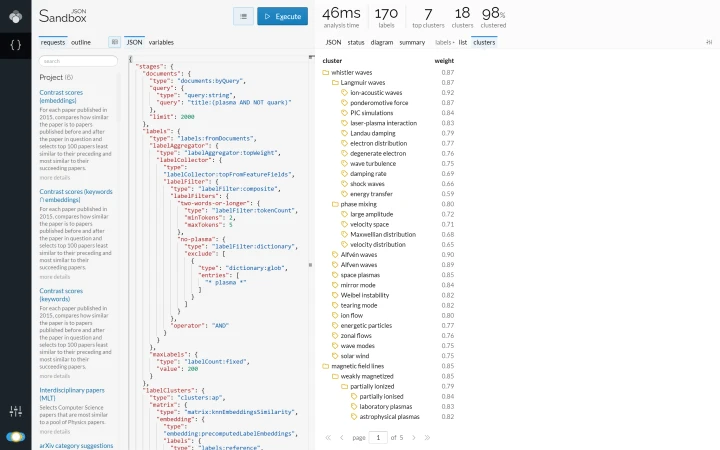Switch to the diagram tab
720x450 pixels.
point(382,42)
